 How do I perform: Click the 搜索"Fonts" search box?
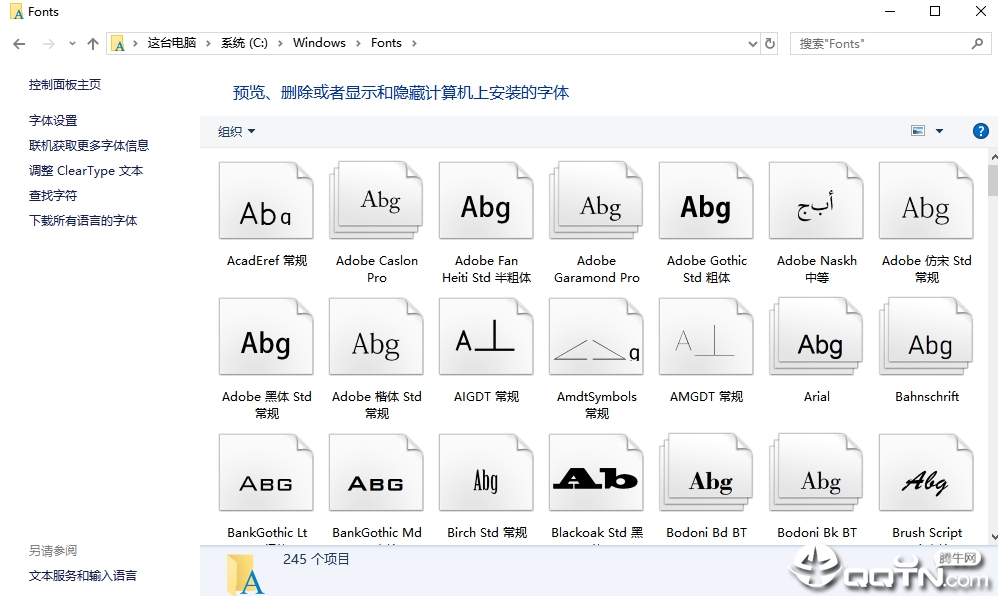click(x=880, y=44)
